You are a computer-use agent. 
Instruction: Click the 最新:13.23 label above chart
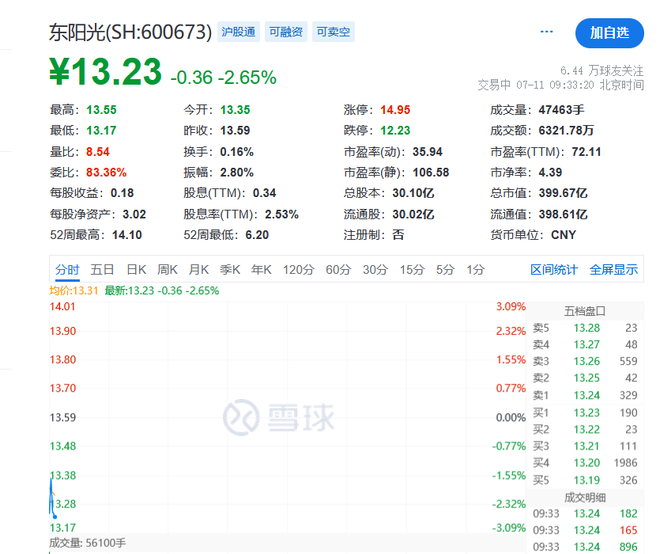click(x=162, y=291)
